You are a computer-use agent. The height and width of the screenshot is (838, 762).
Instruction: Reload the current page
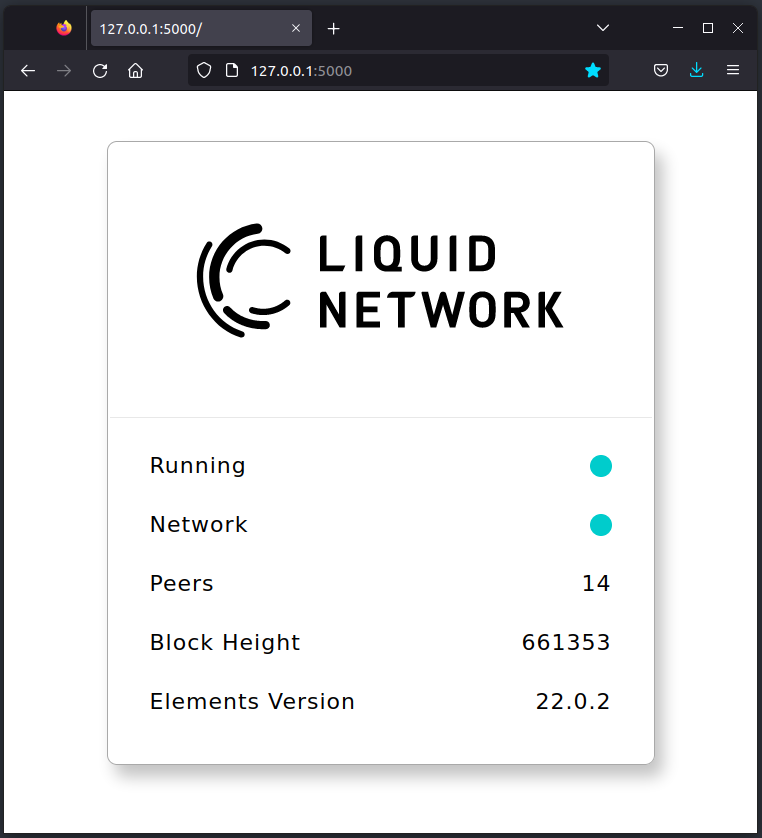click(100, 71)
